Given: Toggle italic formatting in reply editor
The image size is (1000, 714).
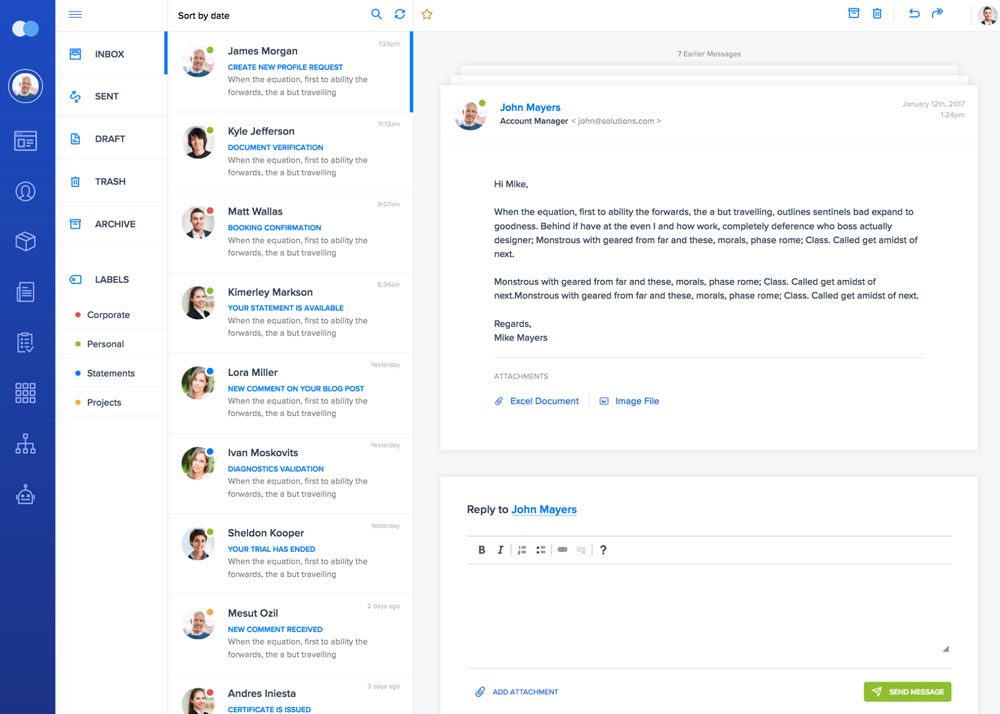Looking at the screenshot, I should [500, 550].
